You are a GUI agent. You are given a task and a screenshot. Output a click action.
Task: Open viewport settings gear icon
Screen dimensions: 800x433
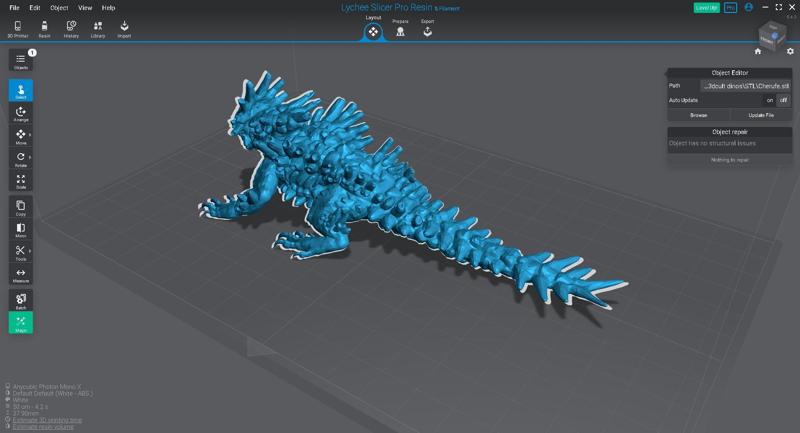tap(790, 51)
